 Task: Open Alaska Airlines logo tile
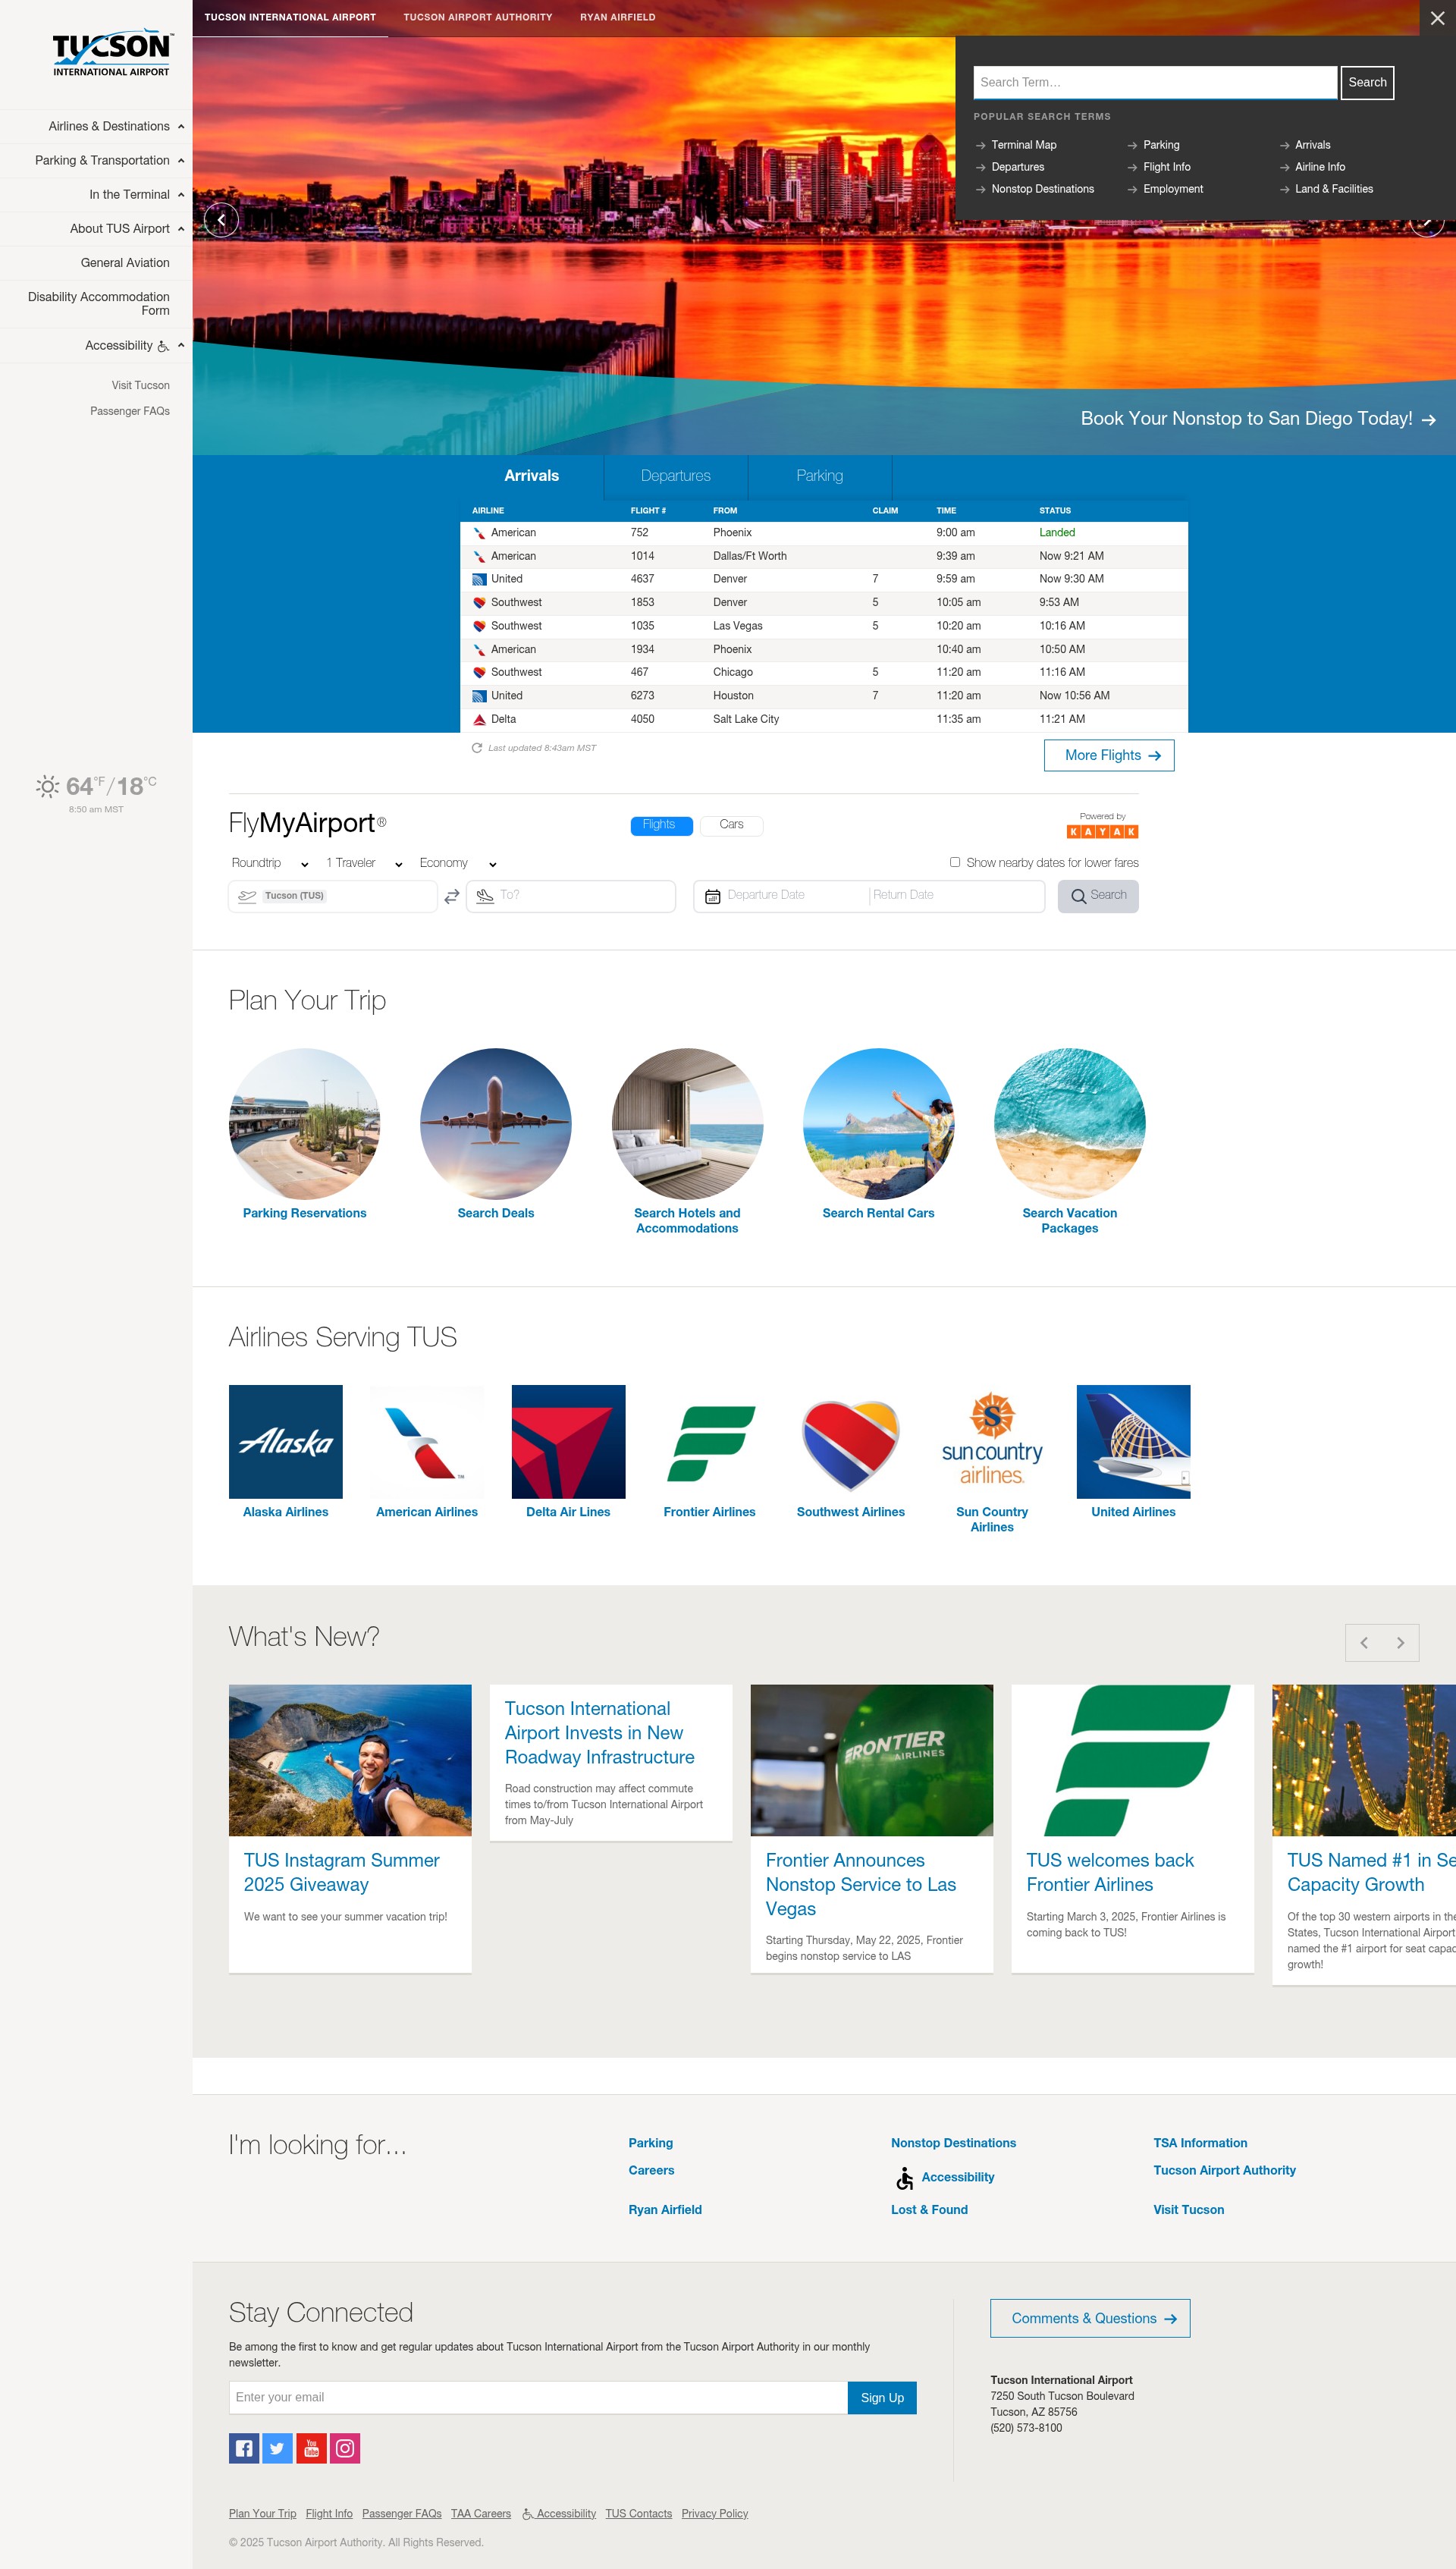click(286, 1441)
